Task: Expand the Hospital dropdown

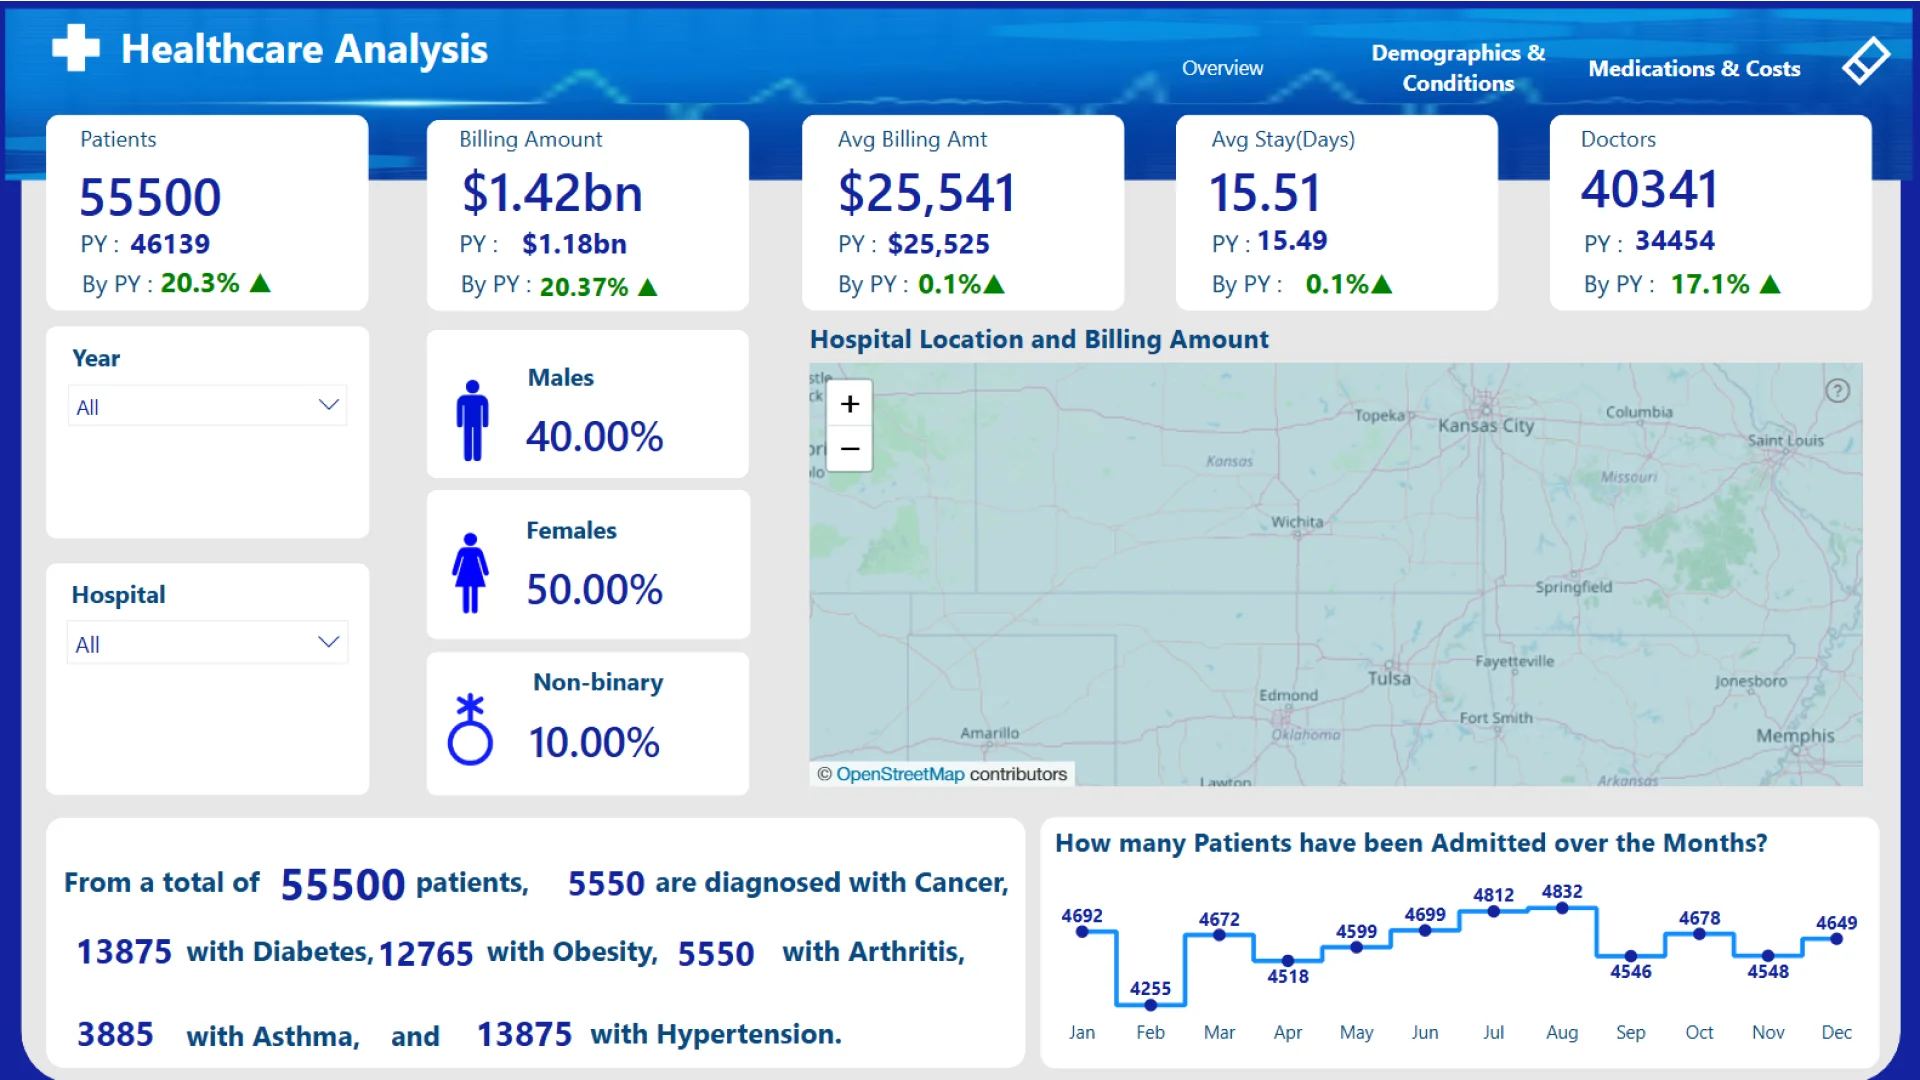Action: click(207, 643)
